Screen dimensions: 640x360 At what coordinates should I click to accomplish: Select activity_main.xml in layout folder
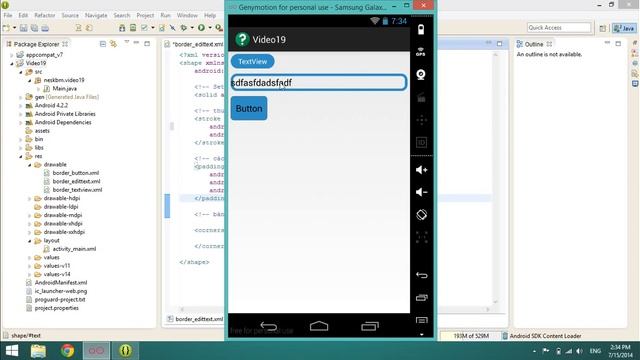tap(74, 249)
